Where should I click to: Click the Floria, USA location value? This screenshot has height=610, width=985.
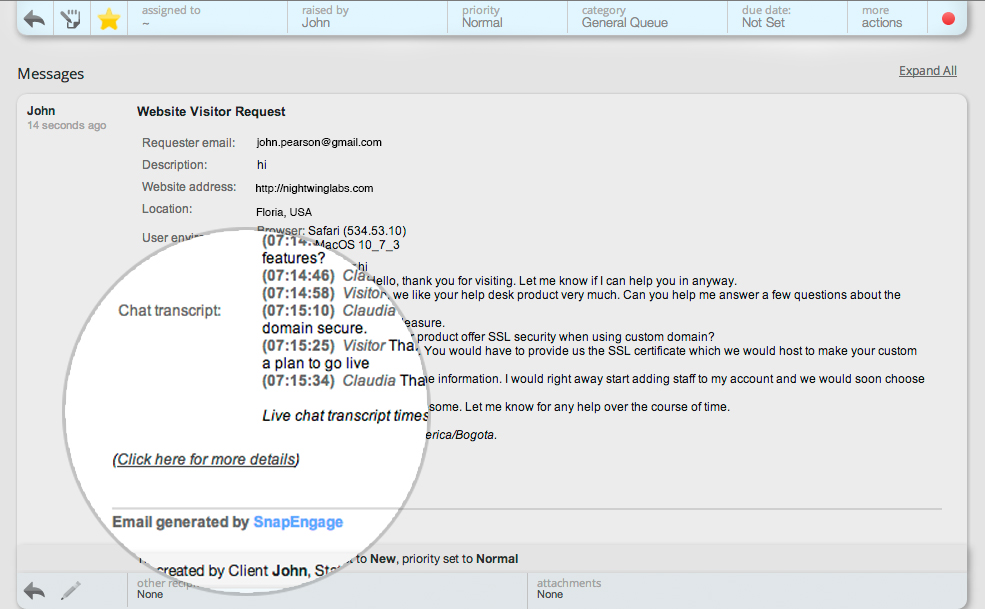pyautogui.click(x=284, y=212)
